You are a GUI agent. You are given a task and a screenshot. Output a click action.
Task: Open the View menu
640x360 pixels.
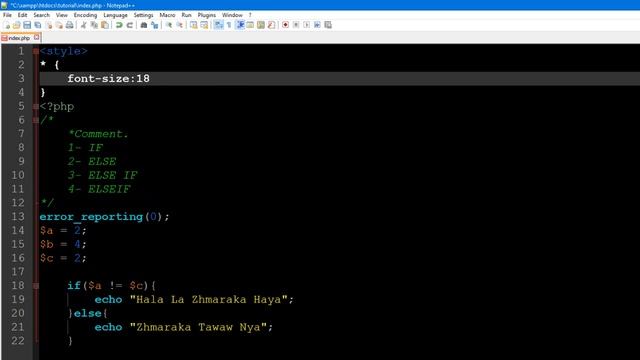62,15
